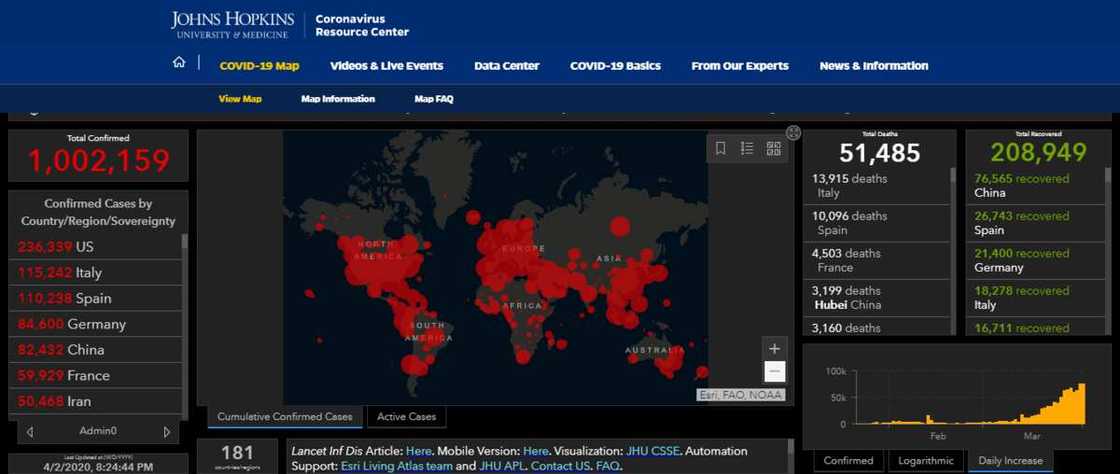
Task: Open Data Center menu item
Action: pyautogui.click(x=506, y=66)
